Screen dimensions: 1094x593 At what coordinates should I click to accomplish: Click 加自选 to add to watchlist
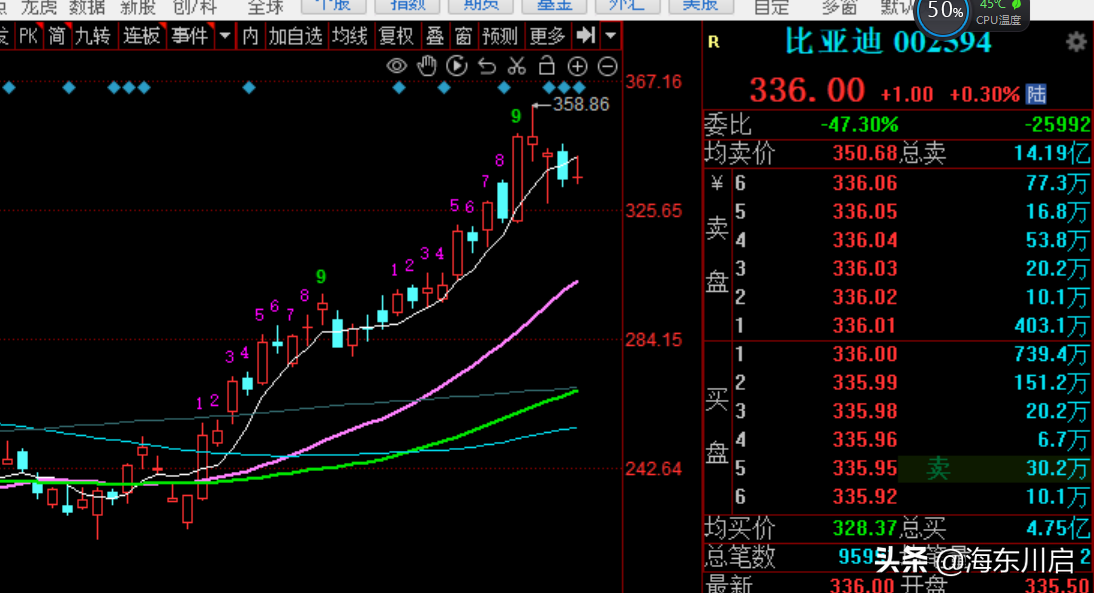point(295,35)
